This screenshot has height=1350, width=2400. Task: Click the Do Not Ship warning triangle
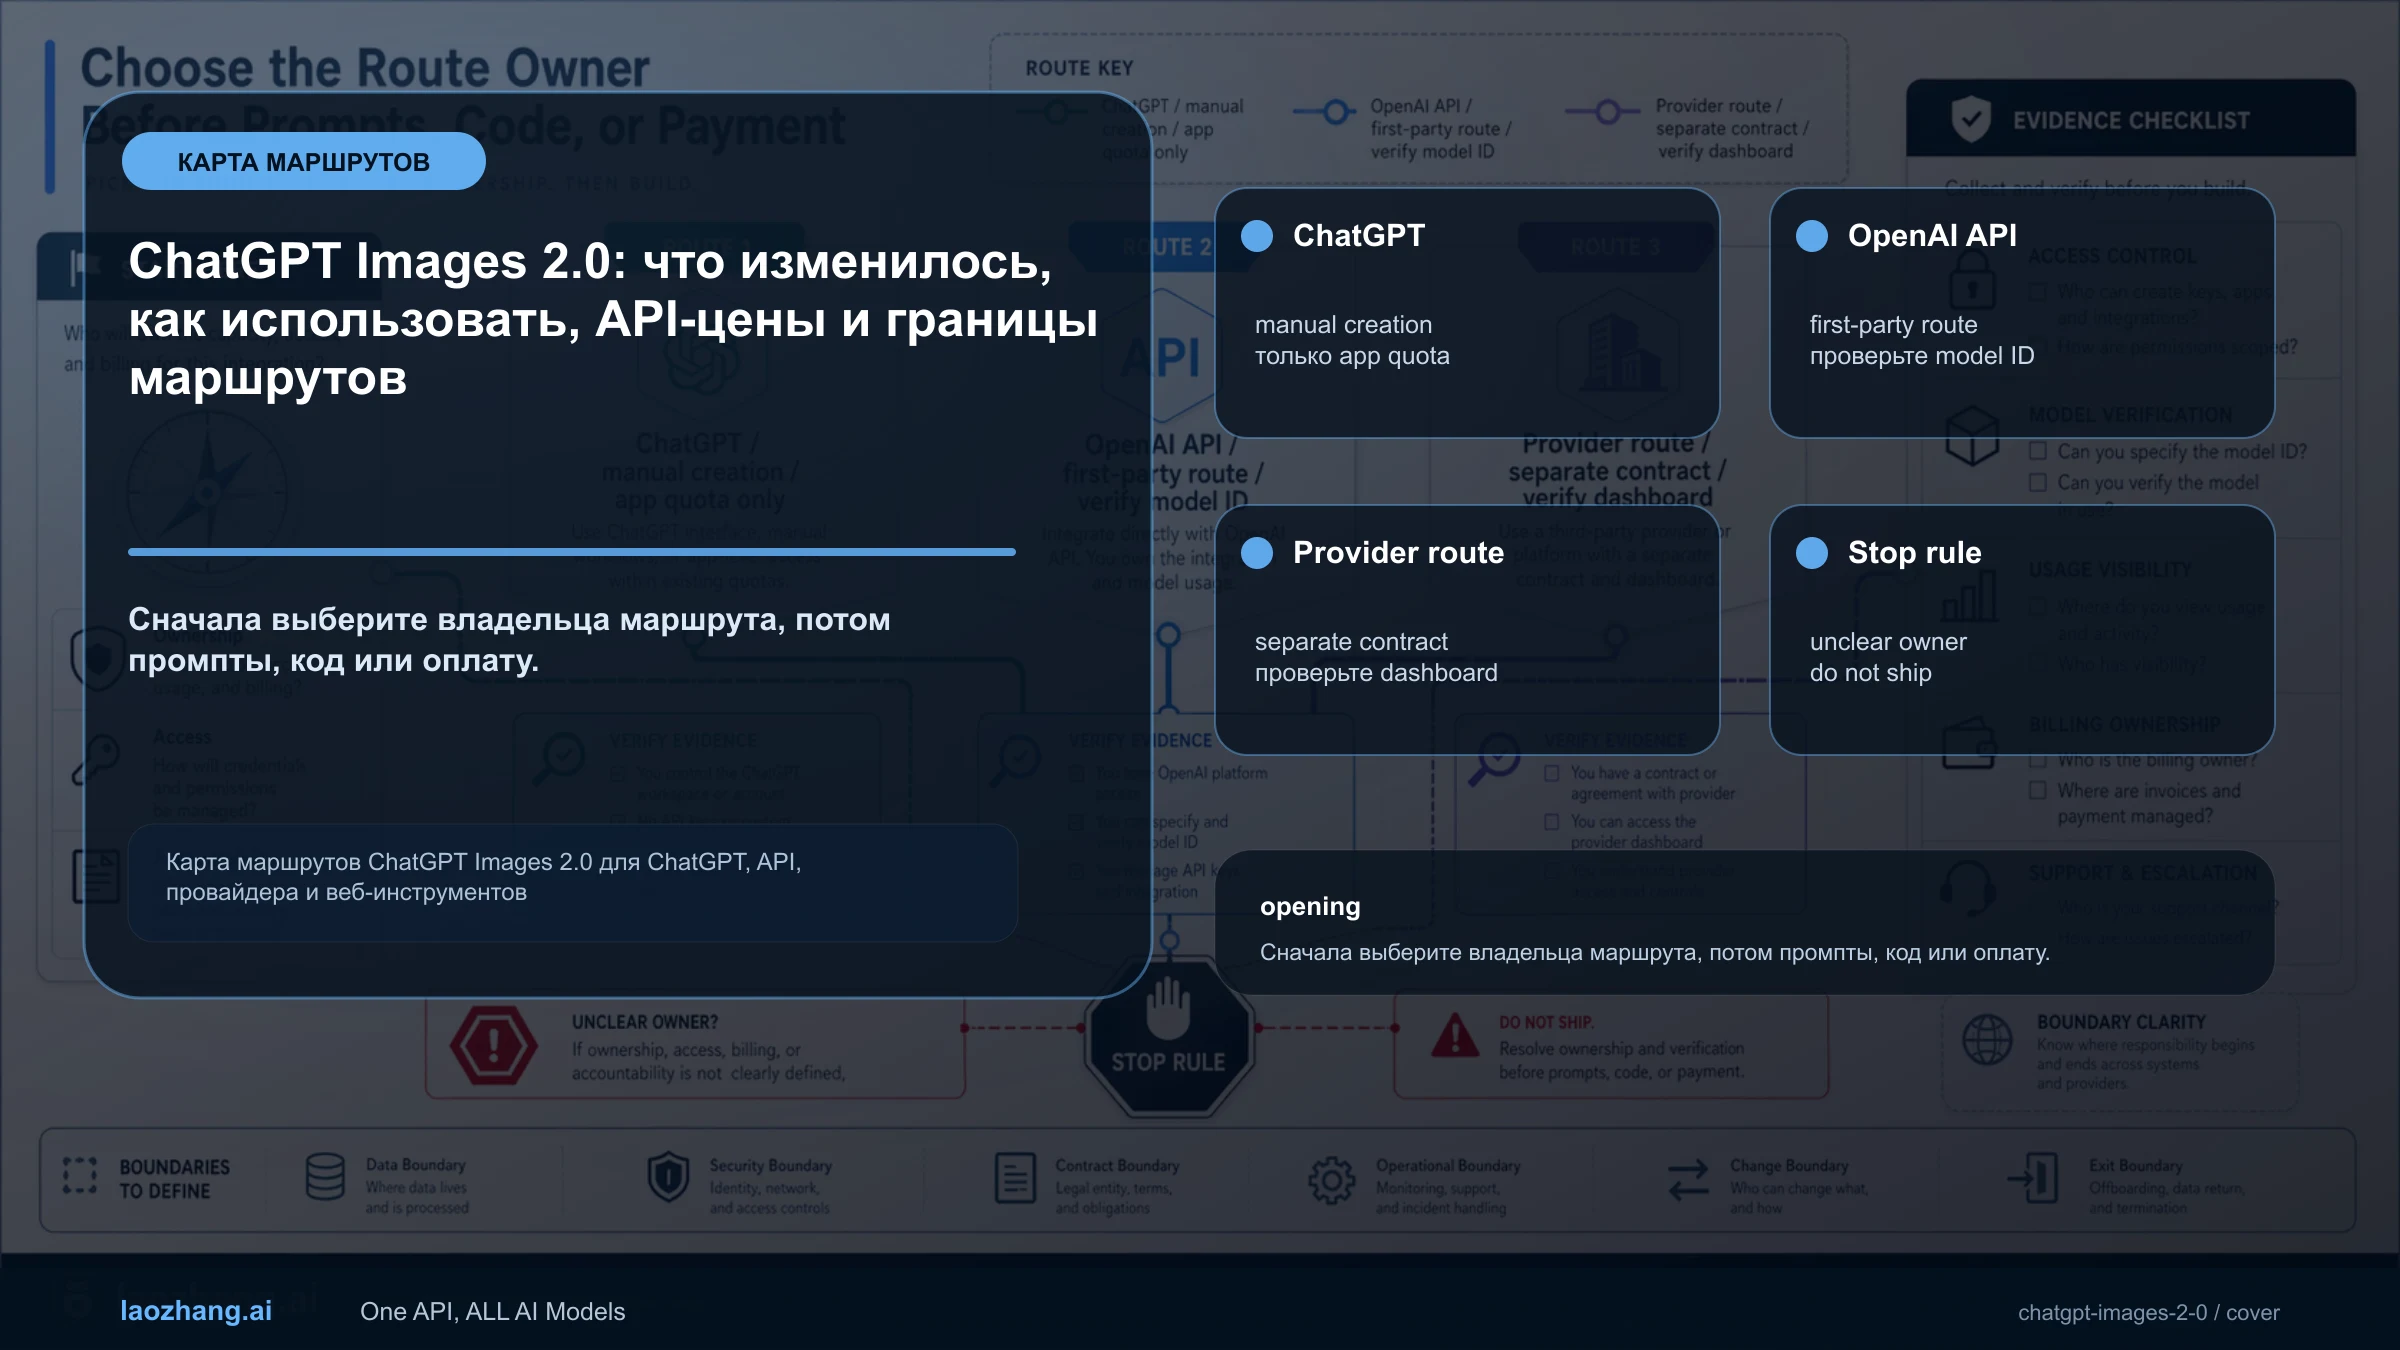click(x=1455, y=1036)
